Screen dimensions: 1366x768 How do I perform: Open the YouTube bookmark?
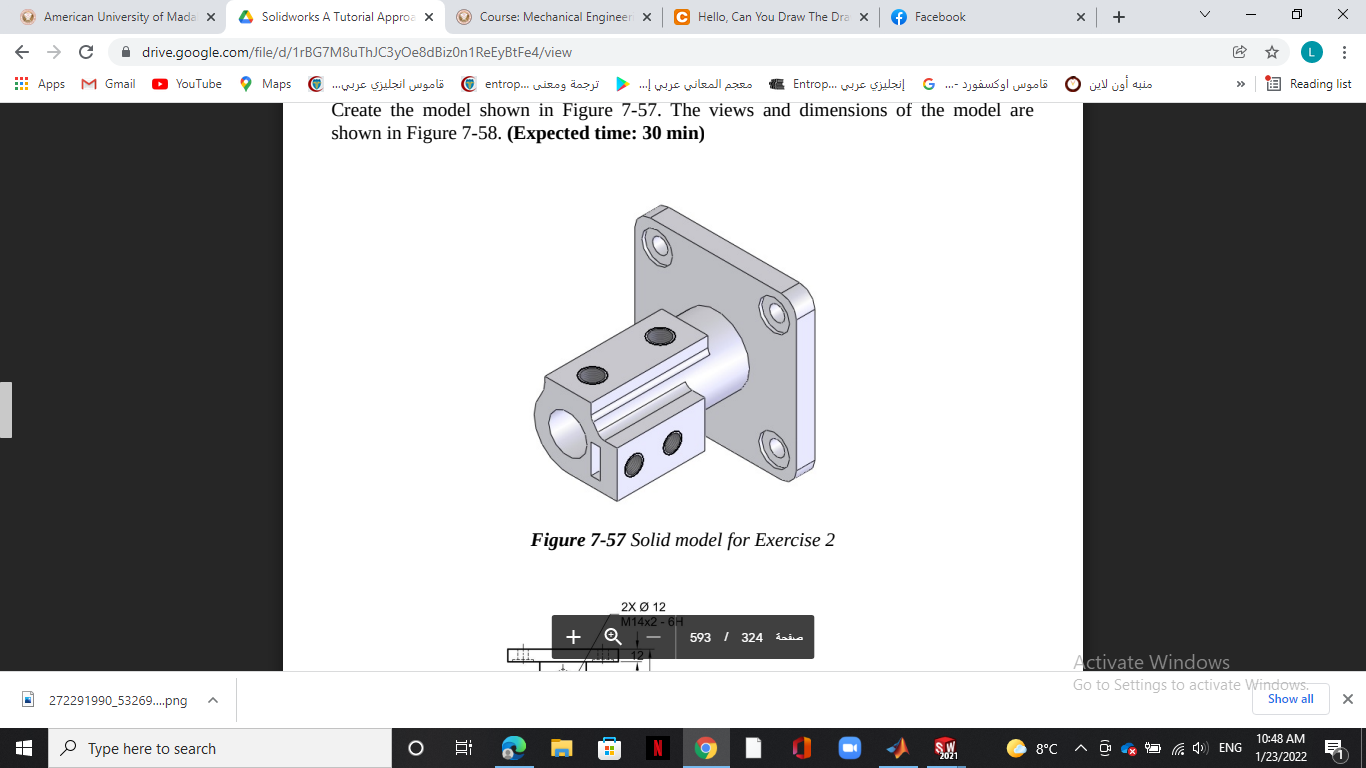point(187,84)
